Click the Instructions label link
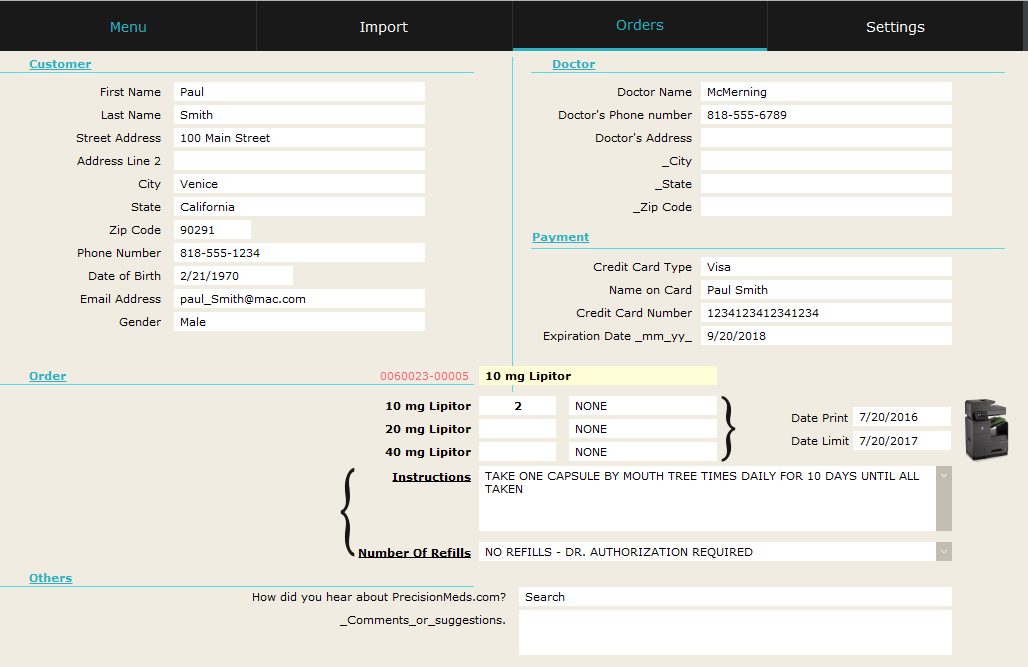Image resolution: width=1028 pixels, height=667 pixels. [x=431, y=477]
